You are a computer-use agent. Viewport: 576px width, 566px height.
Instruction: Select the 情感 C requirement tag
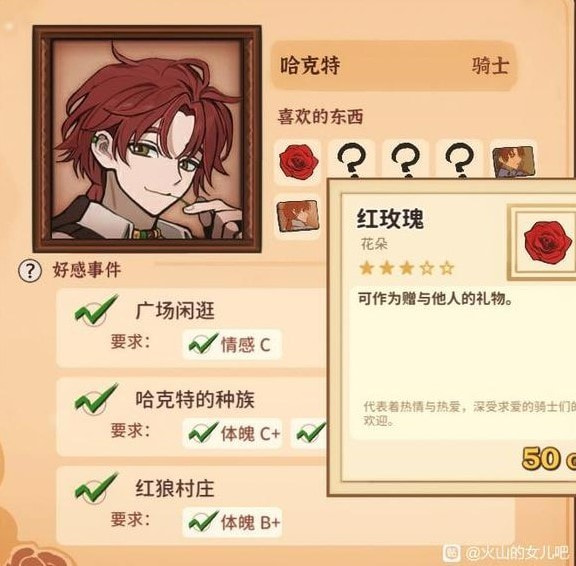tap(232, 345)
